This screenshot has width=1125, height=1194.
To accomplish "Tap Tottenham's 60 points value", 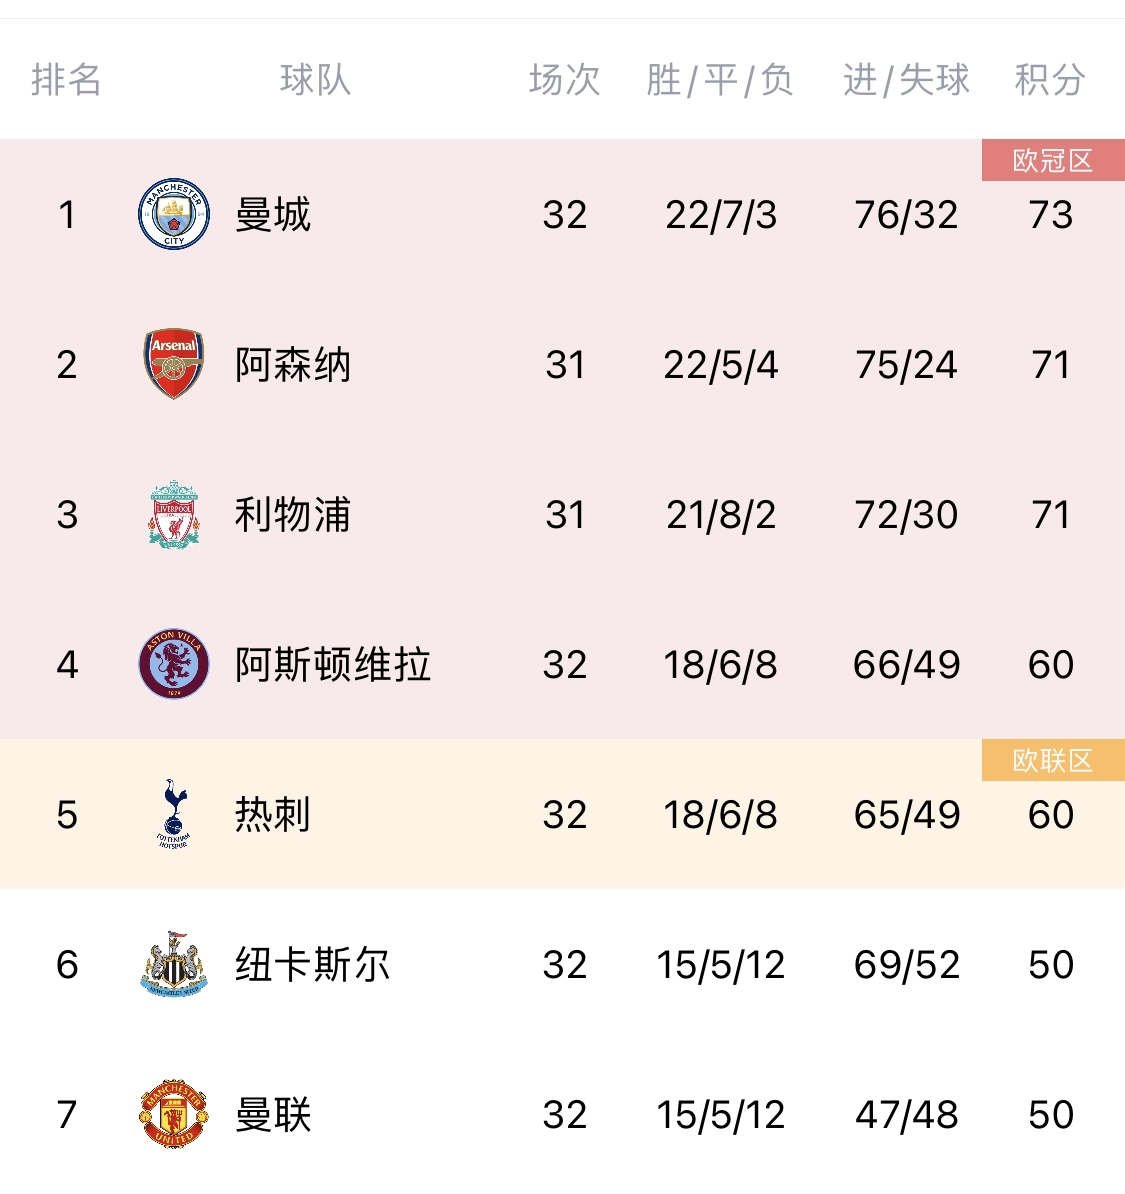I will 1051,815.
